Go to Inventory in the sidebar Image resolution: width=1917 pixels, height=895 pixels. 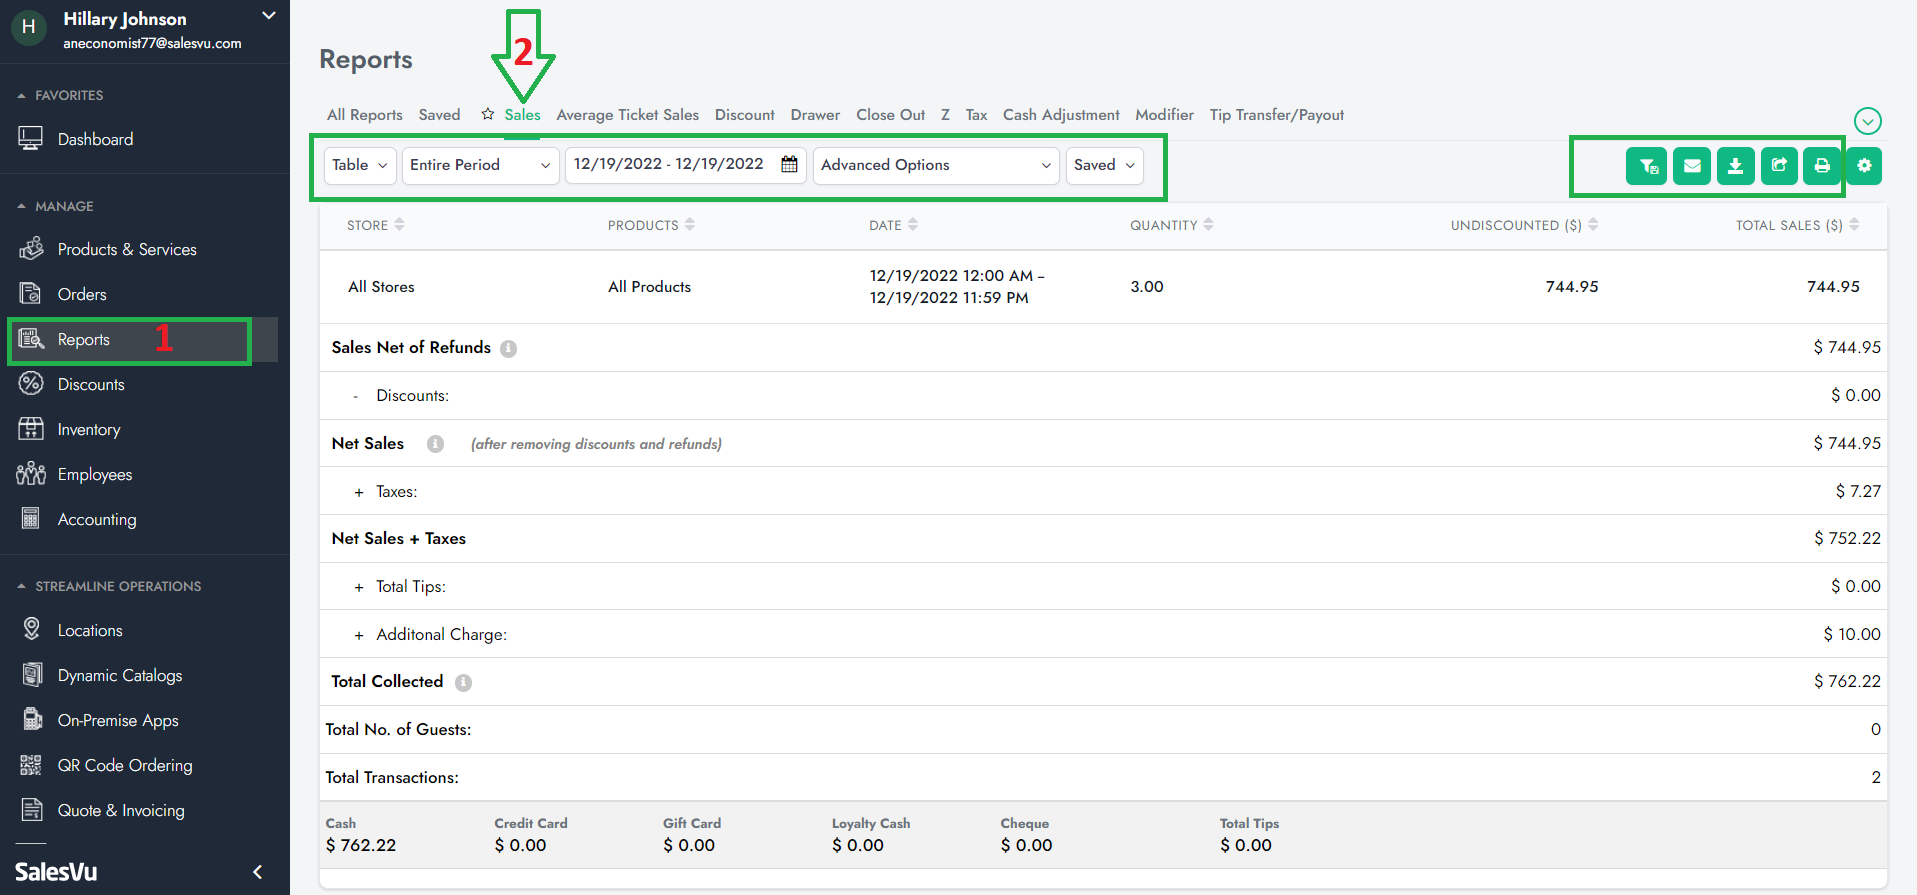[x=89, y=430]
